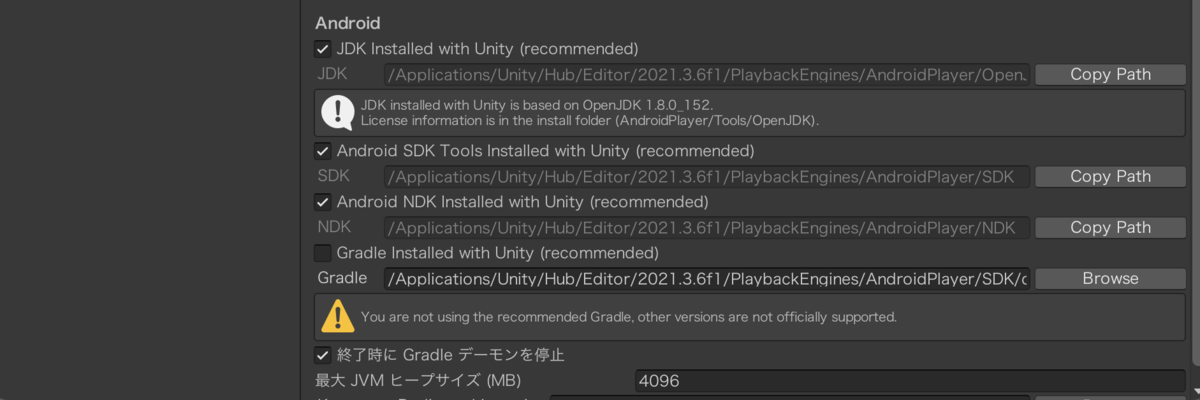
Task: Copy the NDK path
Action: [x=1110, y=227]
